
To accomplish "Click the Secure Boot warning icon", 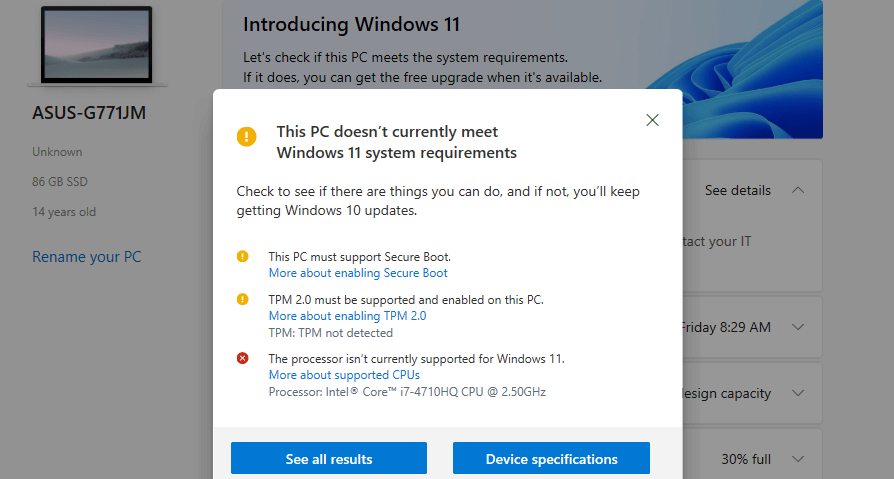I will 242,256.
